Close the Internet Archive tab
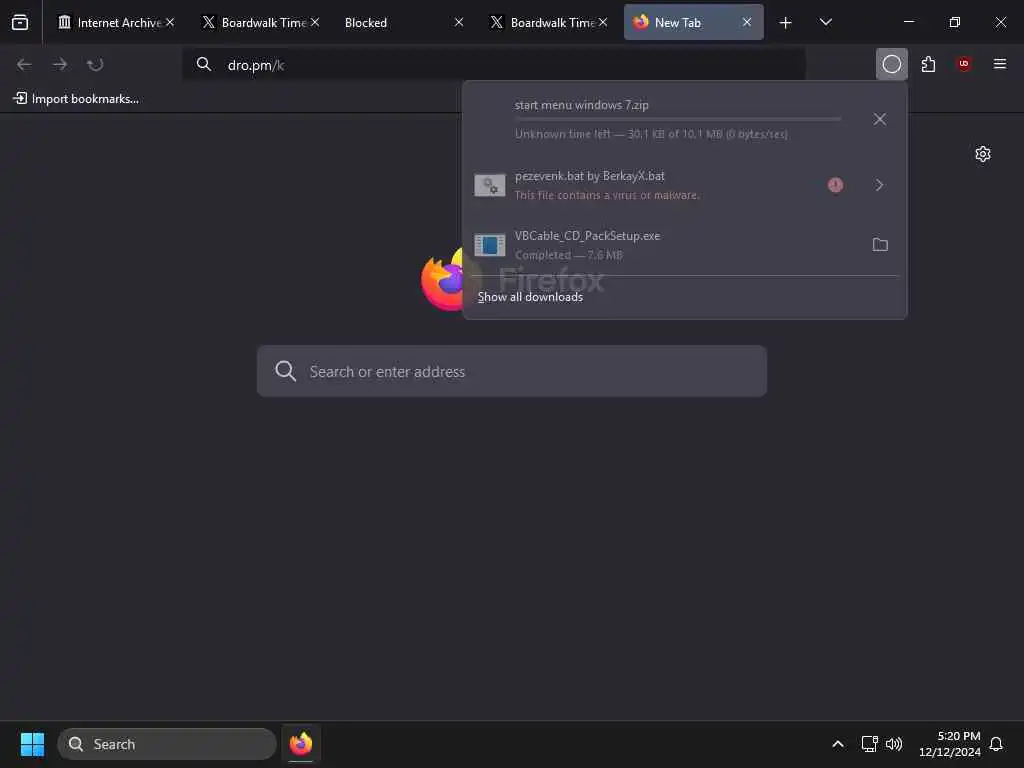The height and width of the screenshot is (768, 1024). click(x=170, y=22)
